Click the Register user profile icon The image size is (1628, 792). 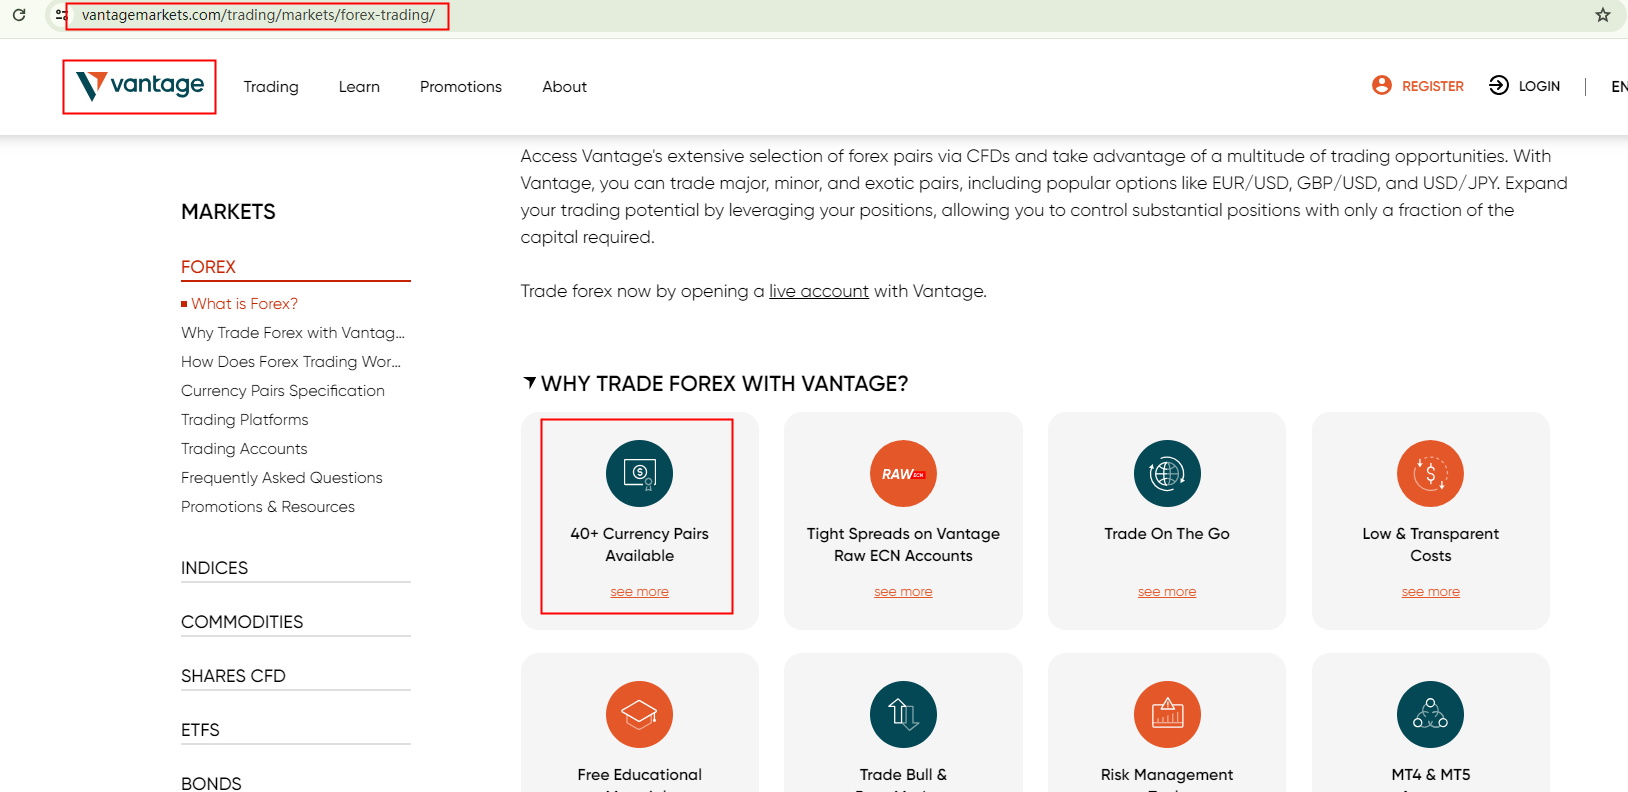tap(1382, 85)
